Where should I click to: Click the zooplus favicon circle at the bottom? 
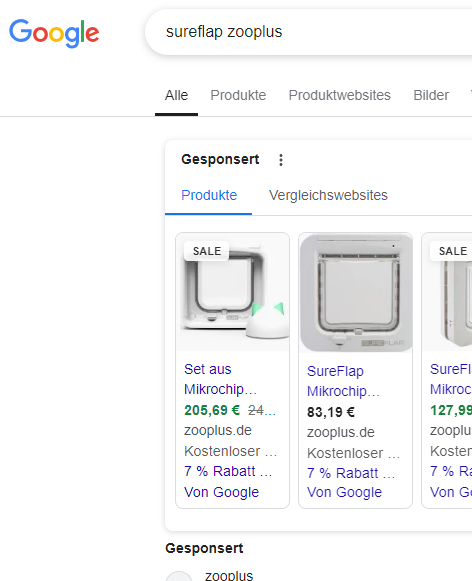tap(179, 576)
